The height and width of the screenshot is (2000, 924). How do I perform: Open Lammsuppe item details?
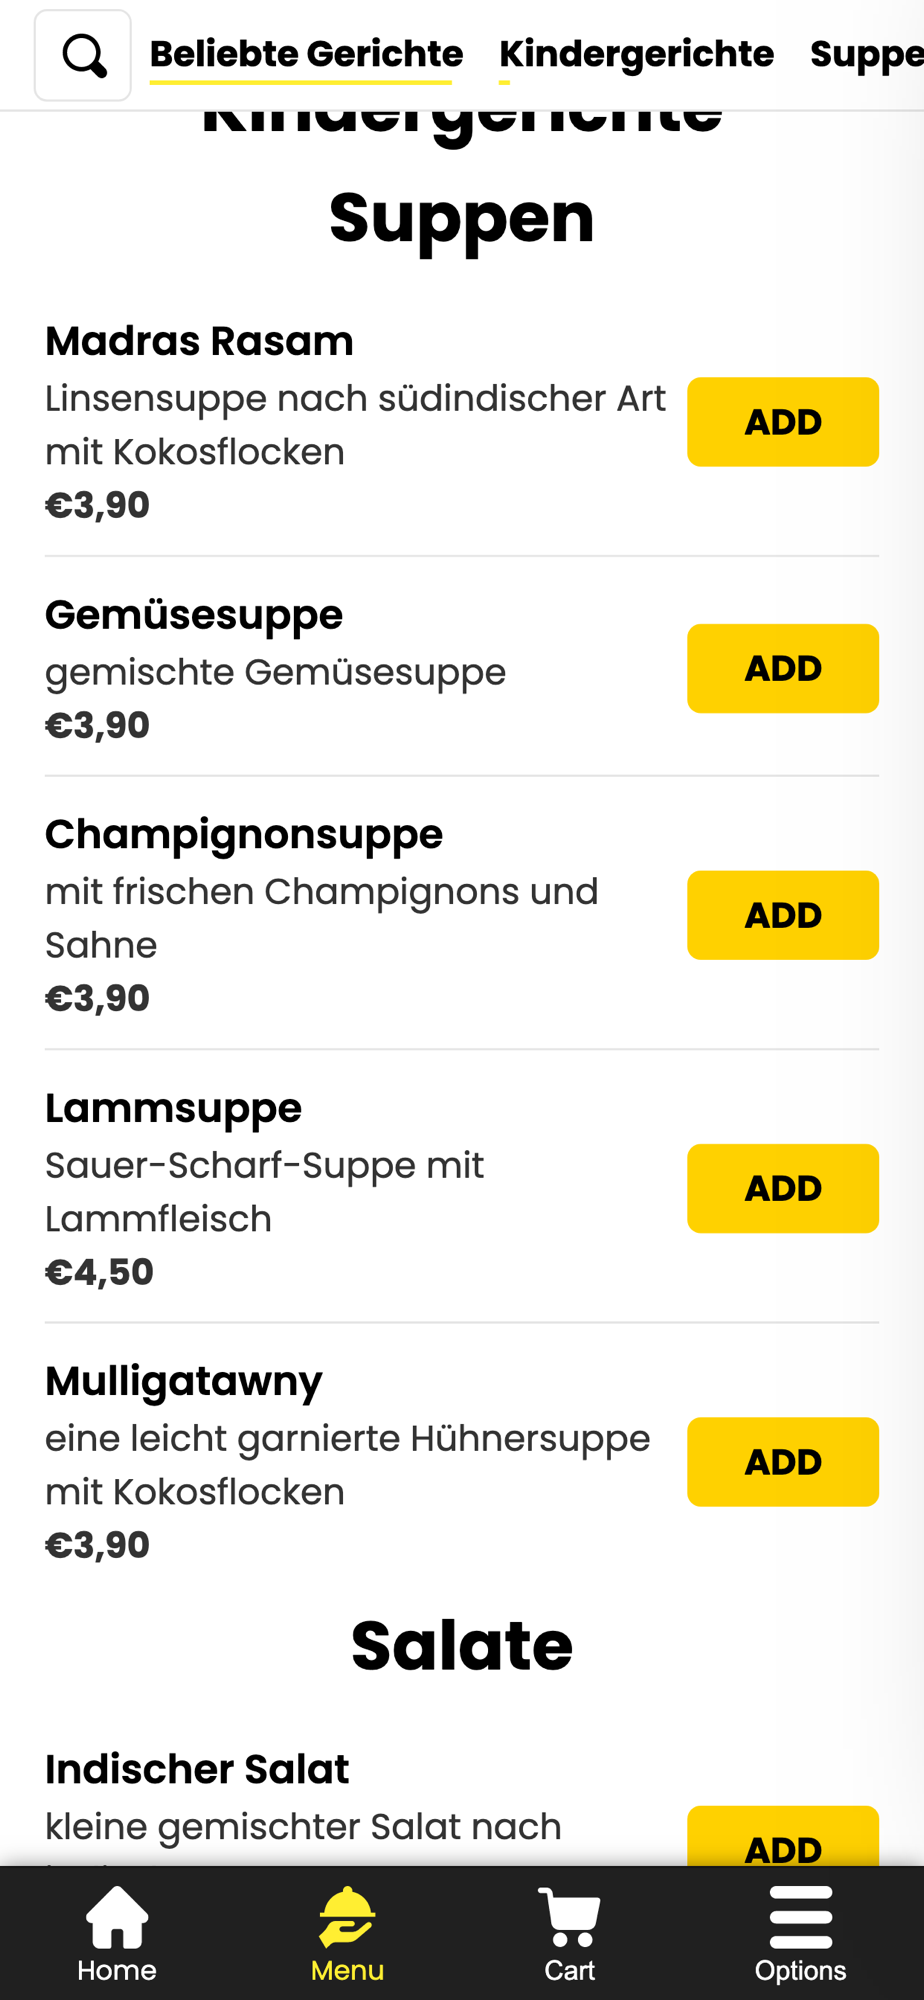pyautogui.click(x=173, y=1108)
